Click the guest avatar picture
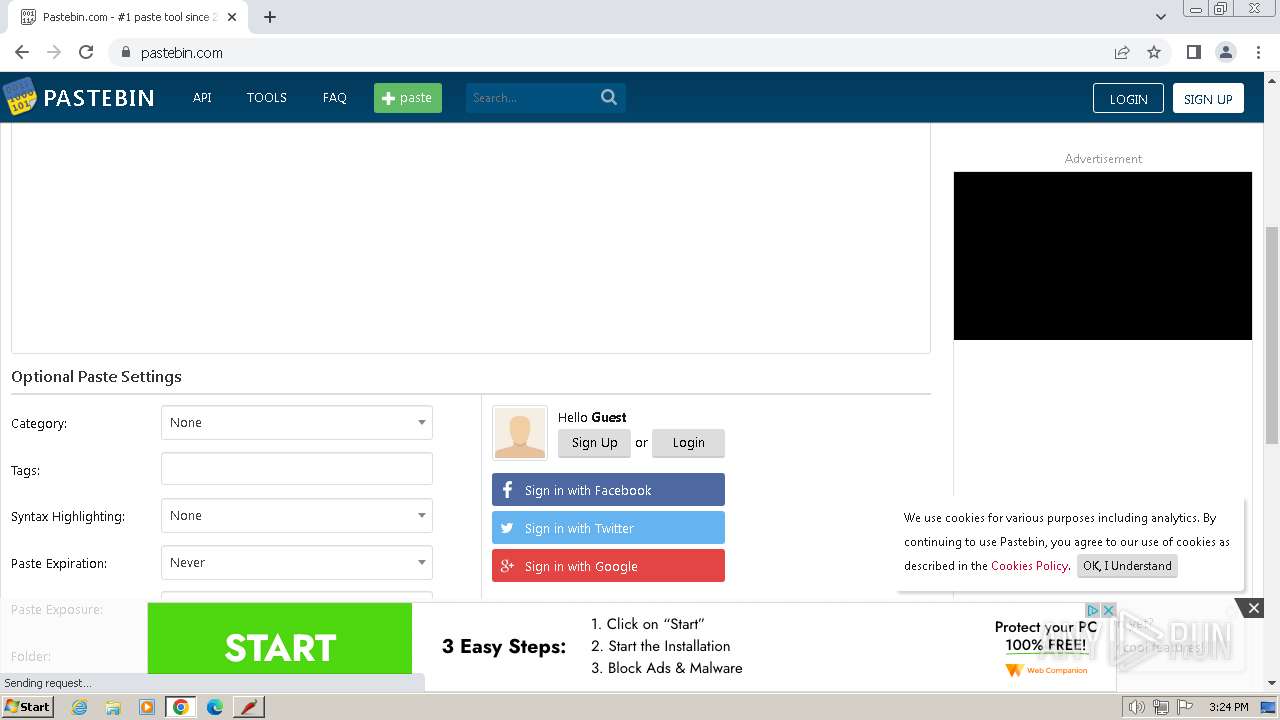 click(x=520, y=433)
